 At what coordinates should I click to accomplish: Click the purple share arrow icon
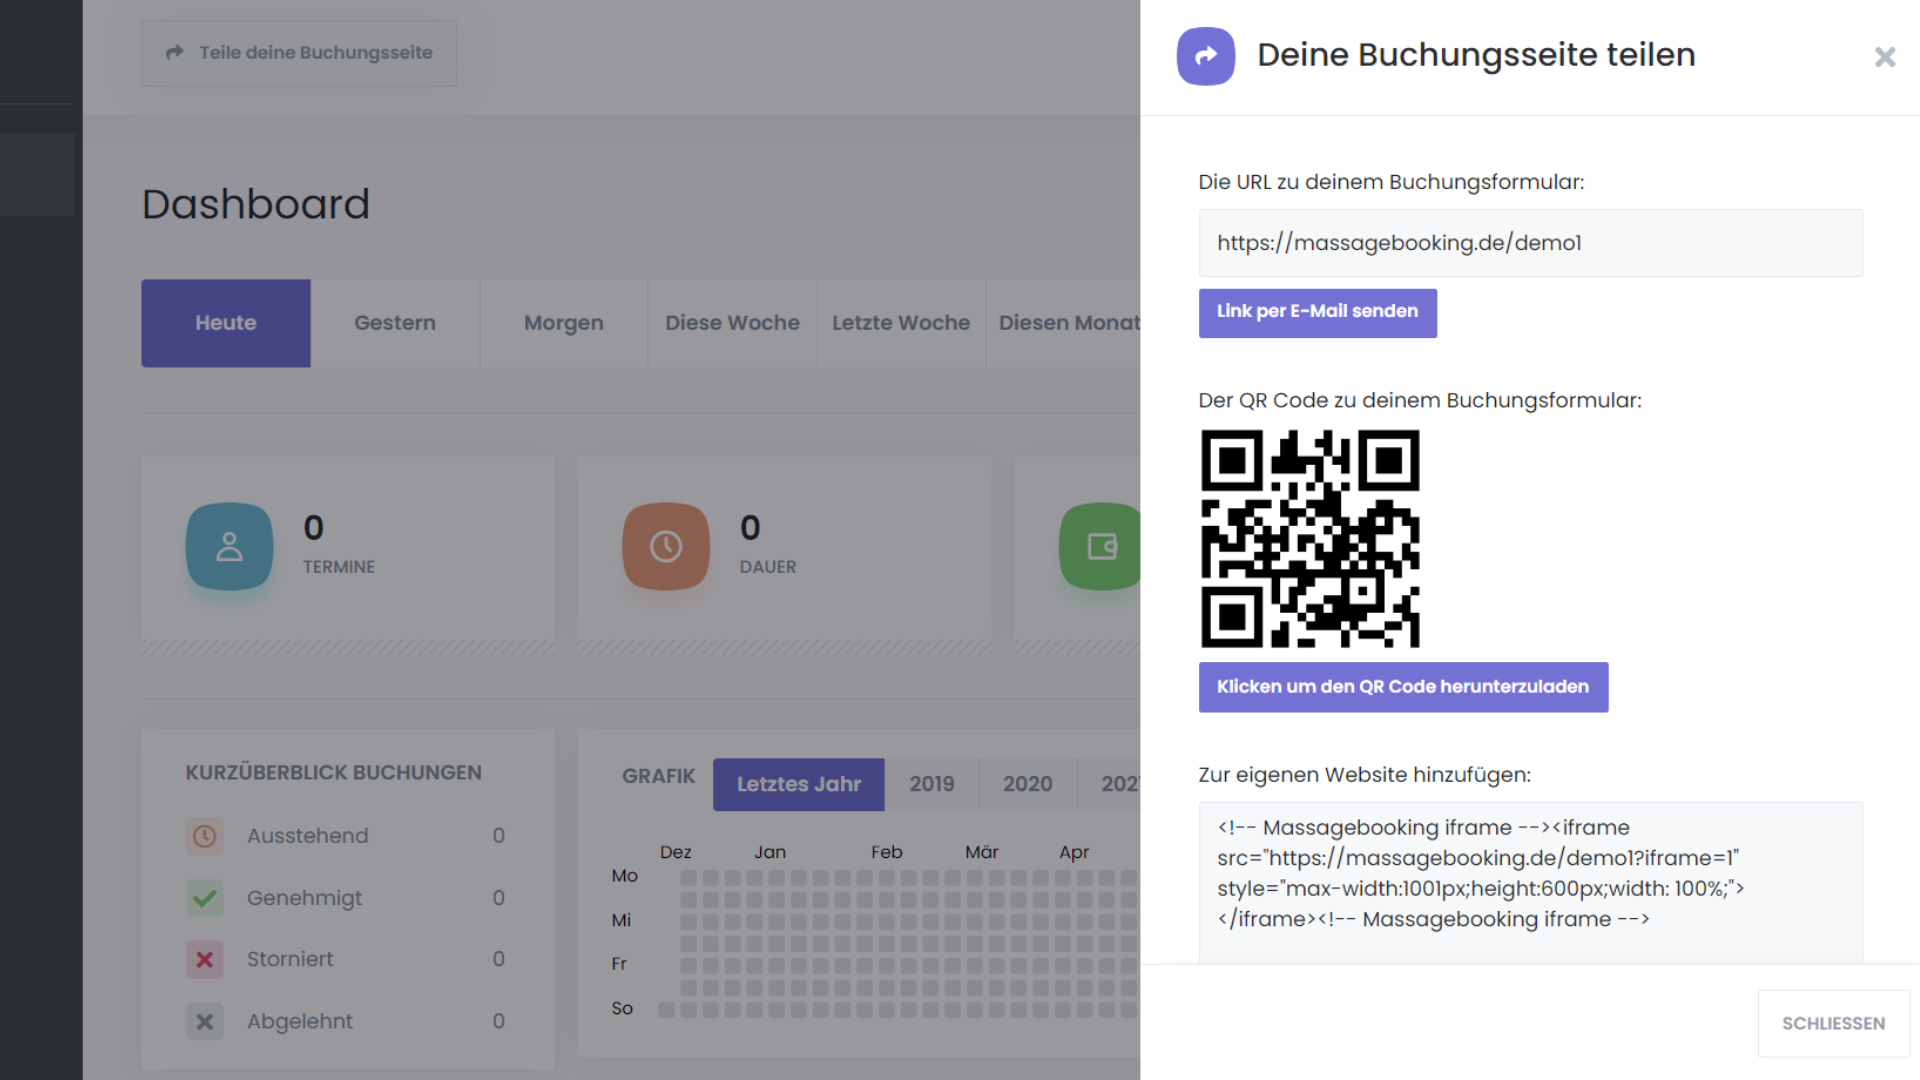(1205, 56)
